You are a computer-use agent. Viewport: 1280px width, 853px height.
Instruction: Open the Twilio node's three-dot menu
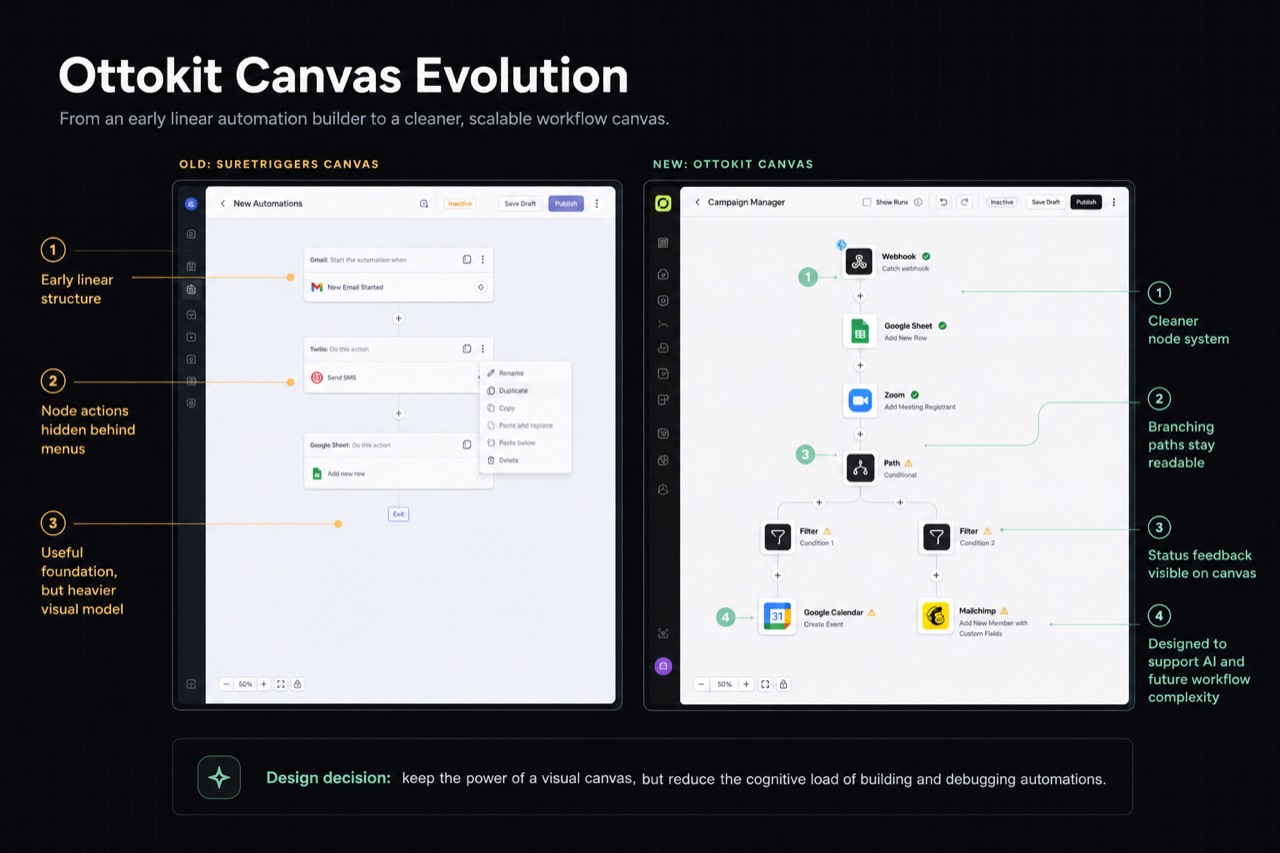(482, 349)
